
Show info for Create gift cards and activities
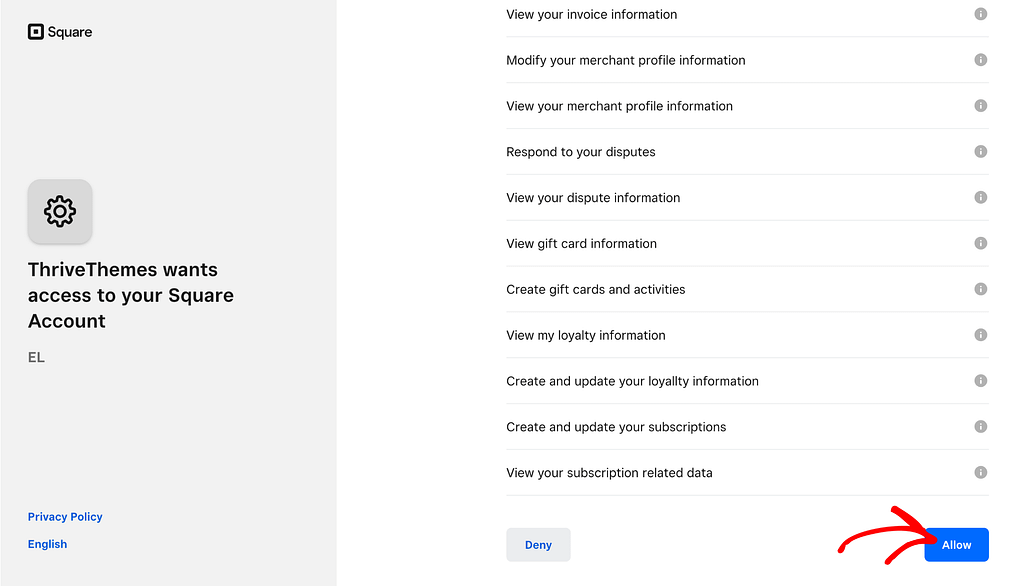pyautogui.click(x=980, y=289)
